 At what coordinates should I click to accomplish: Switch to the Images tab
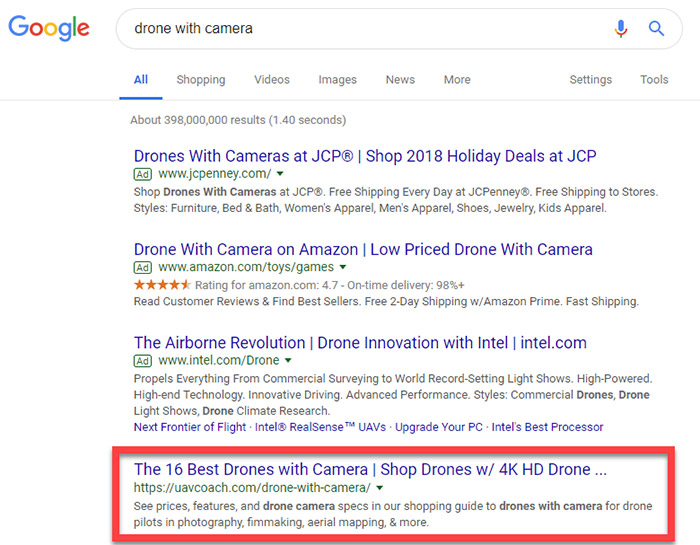pyautogui.click(x=338, y=80)
